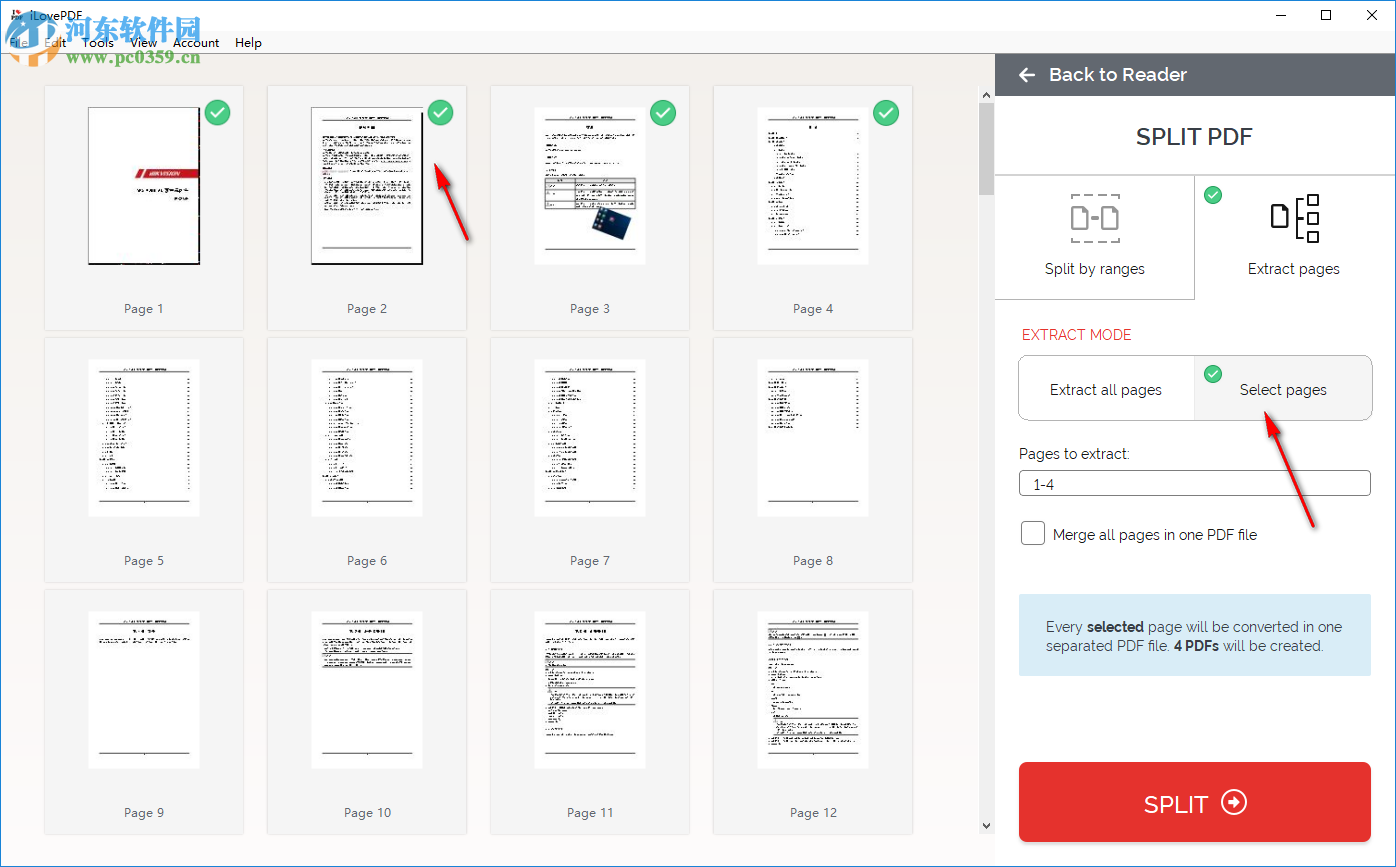Click the "Pages to extract" input field
This screenshot has width=1396, height=867.
pyautogui.click(x=1194, y=483)
